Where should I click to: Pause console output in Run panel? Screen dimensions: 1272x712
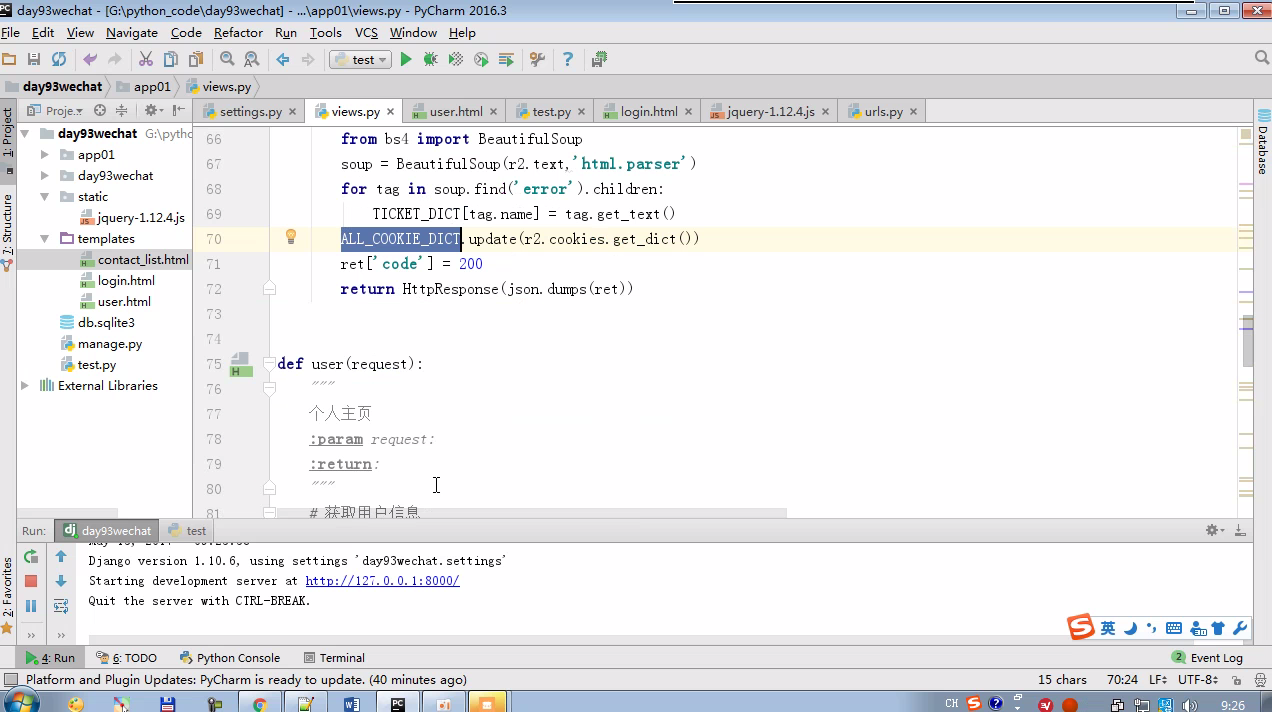[31, 606]
